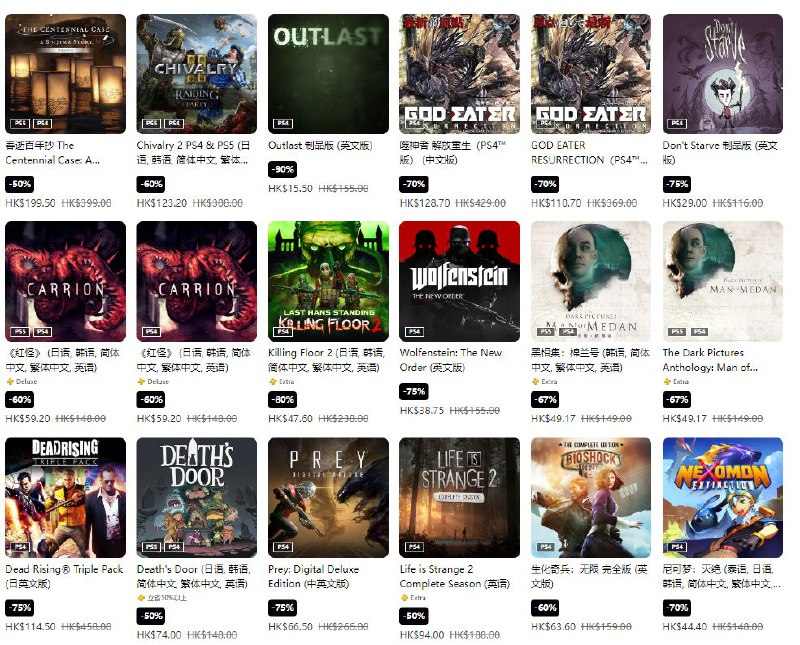Click the PS4 platform tag on Outlast cover

283,123
